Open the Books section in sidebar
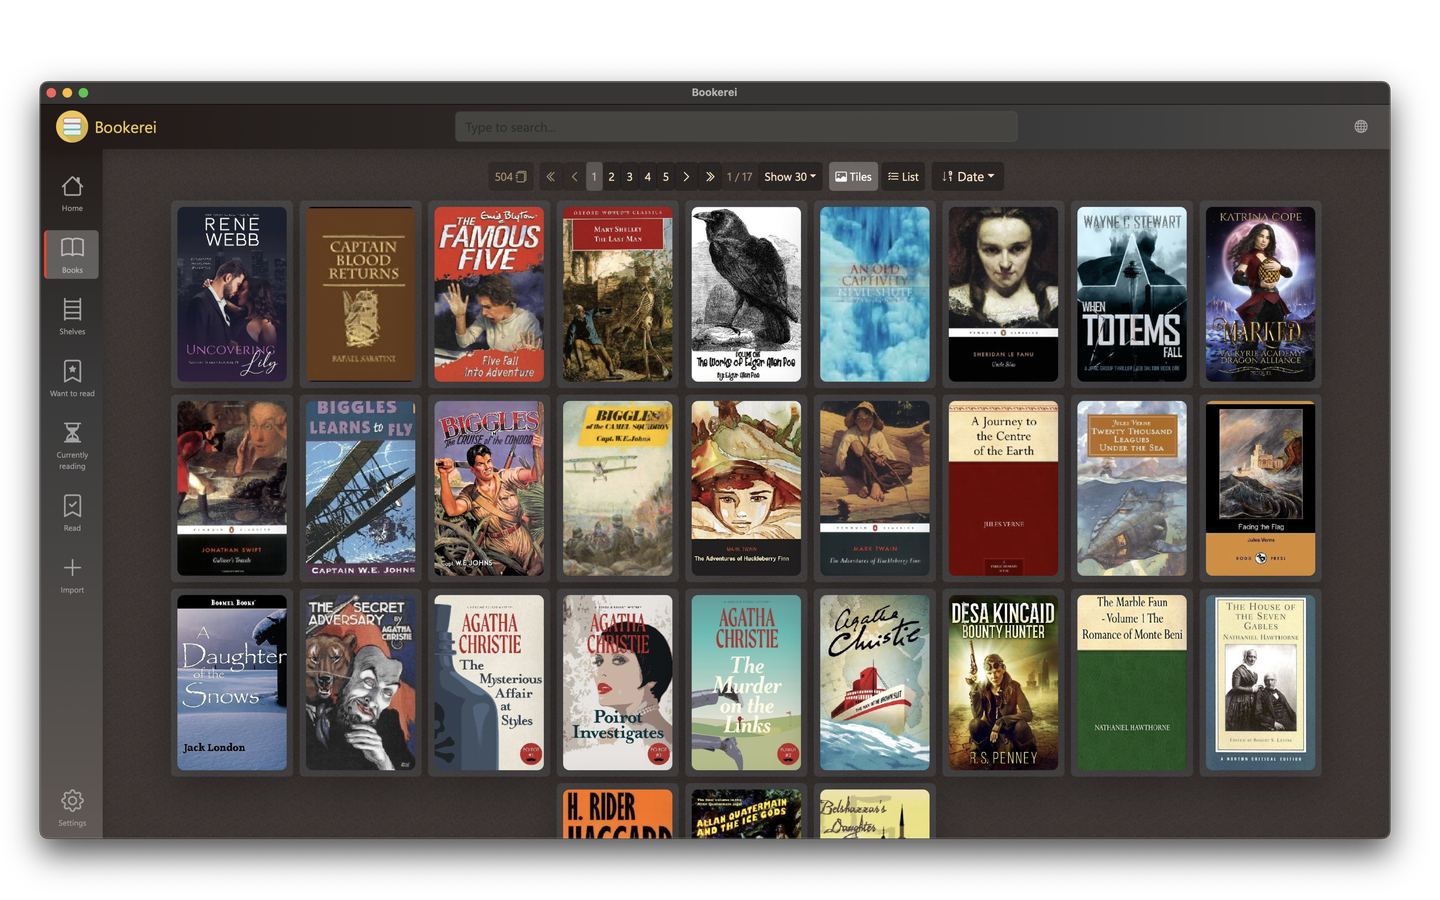The image size is (1440, 900). pos(72,255)
